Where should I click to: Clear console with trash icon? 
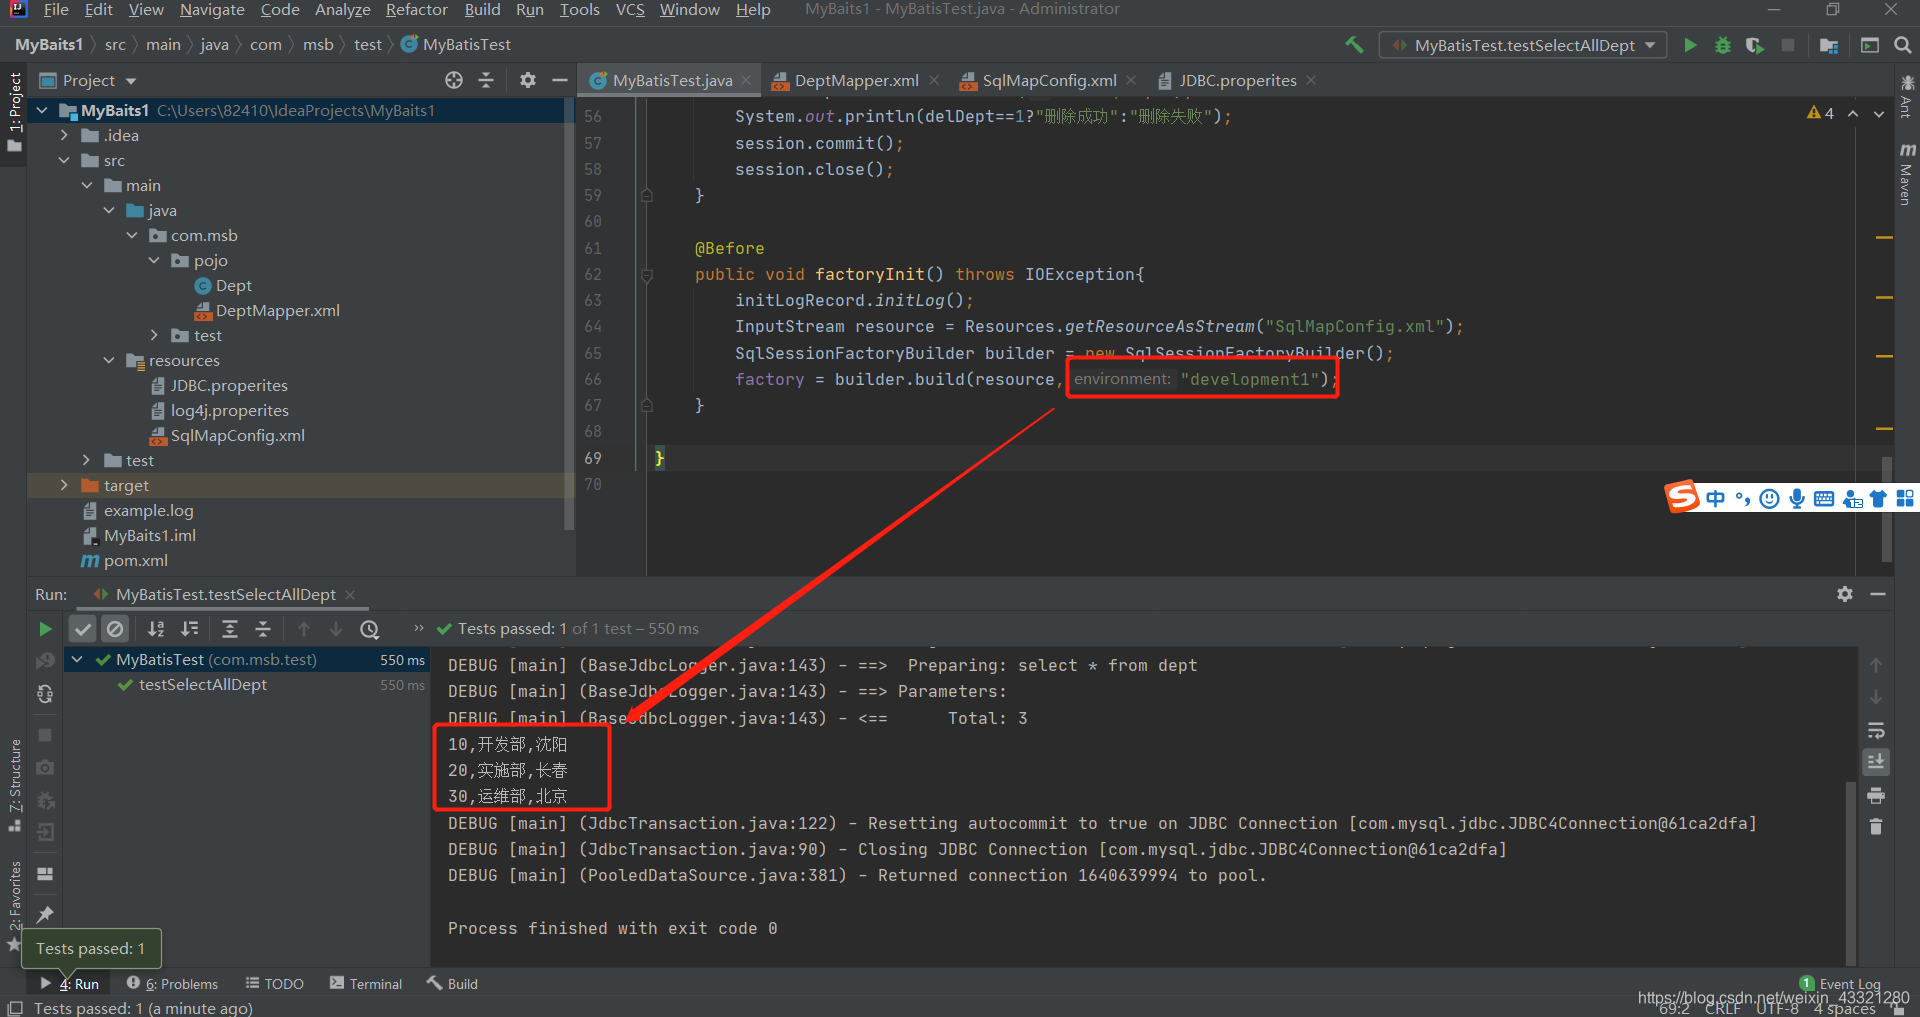coord(1876,827)
